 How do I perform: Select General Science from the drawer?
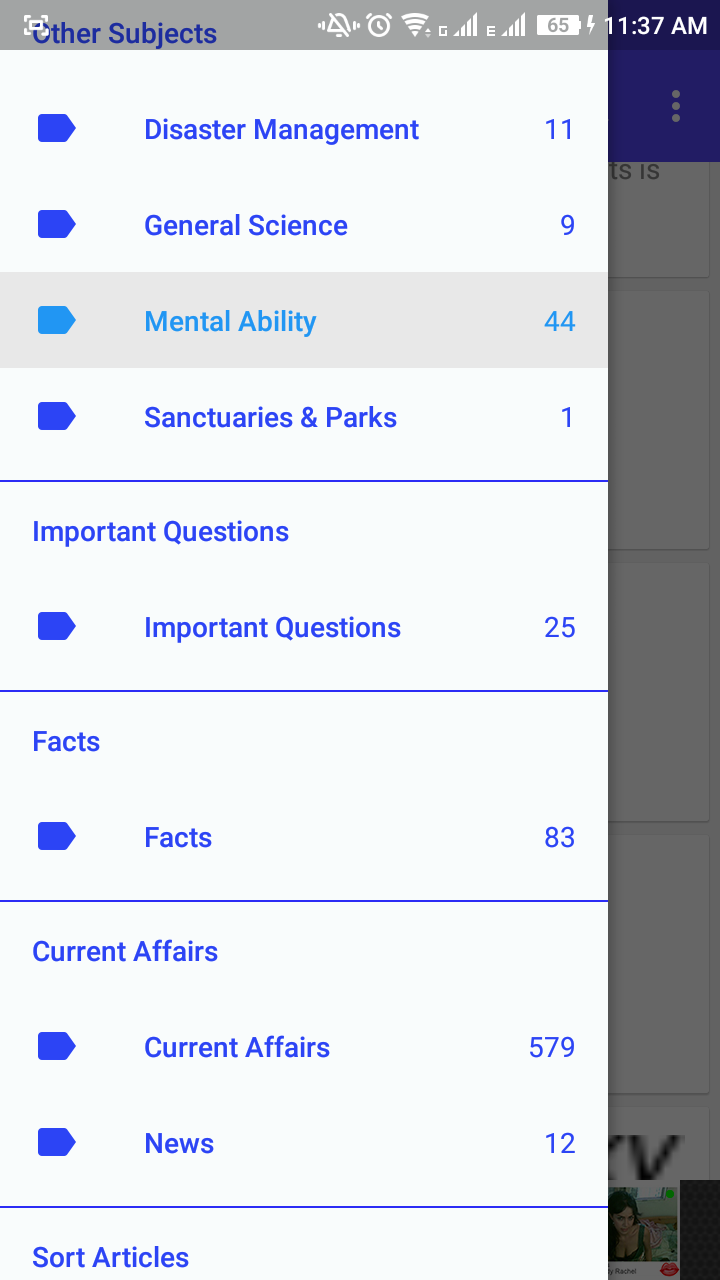[304, 225]
